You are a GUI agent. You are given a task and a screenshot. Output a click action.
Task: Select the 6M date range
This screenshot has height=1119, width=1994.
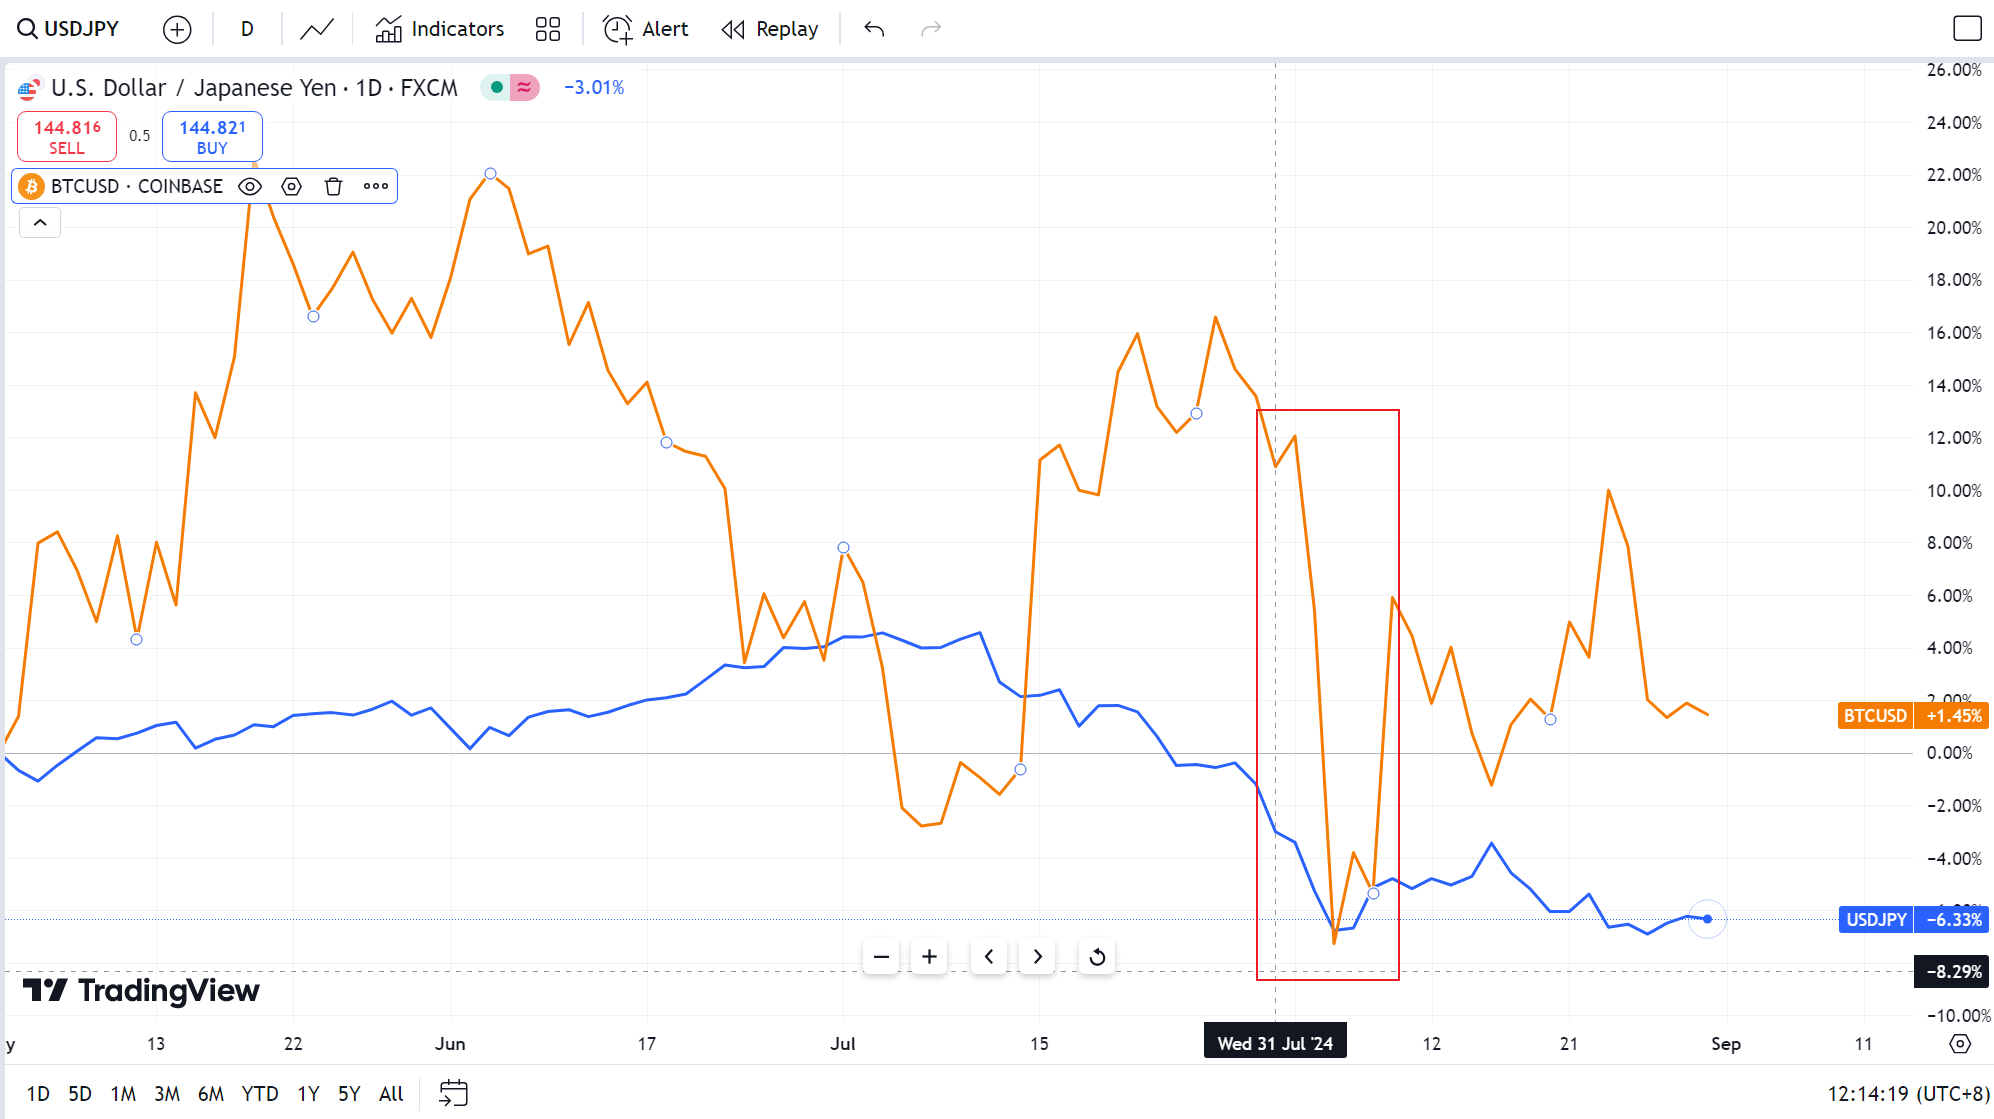click(211, 1094)
